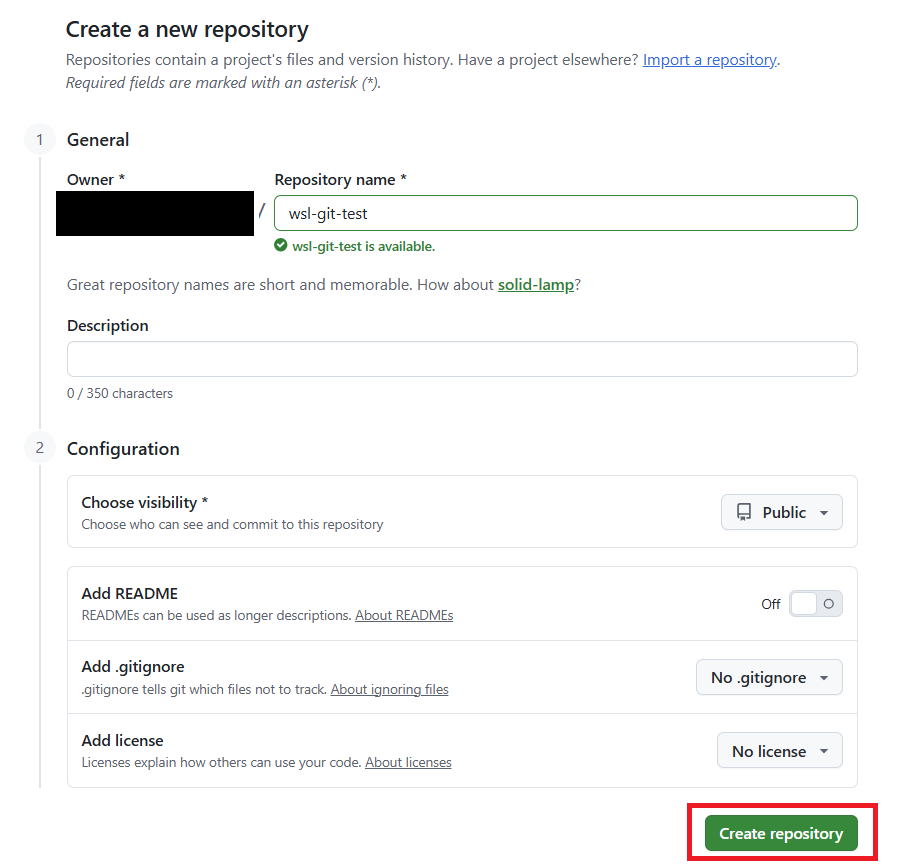Image resolution: width=897 pixels, height=864 pixels.
Task: Click the step 1 circle beside General
Action: pyautogui.click(x=39, y=139)
